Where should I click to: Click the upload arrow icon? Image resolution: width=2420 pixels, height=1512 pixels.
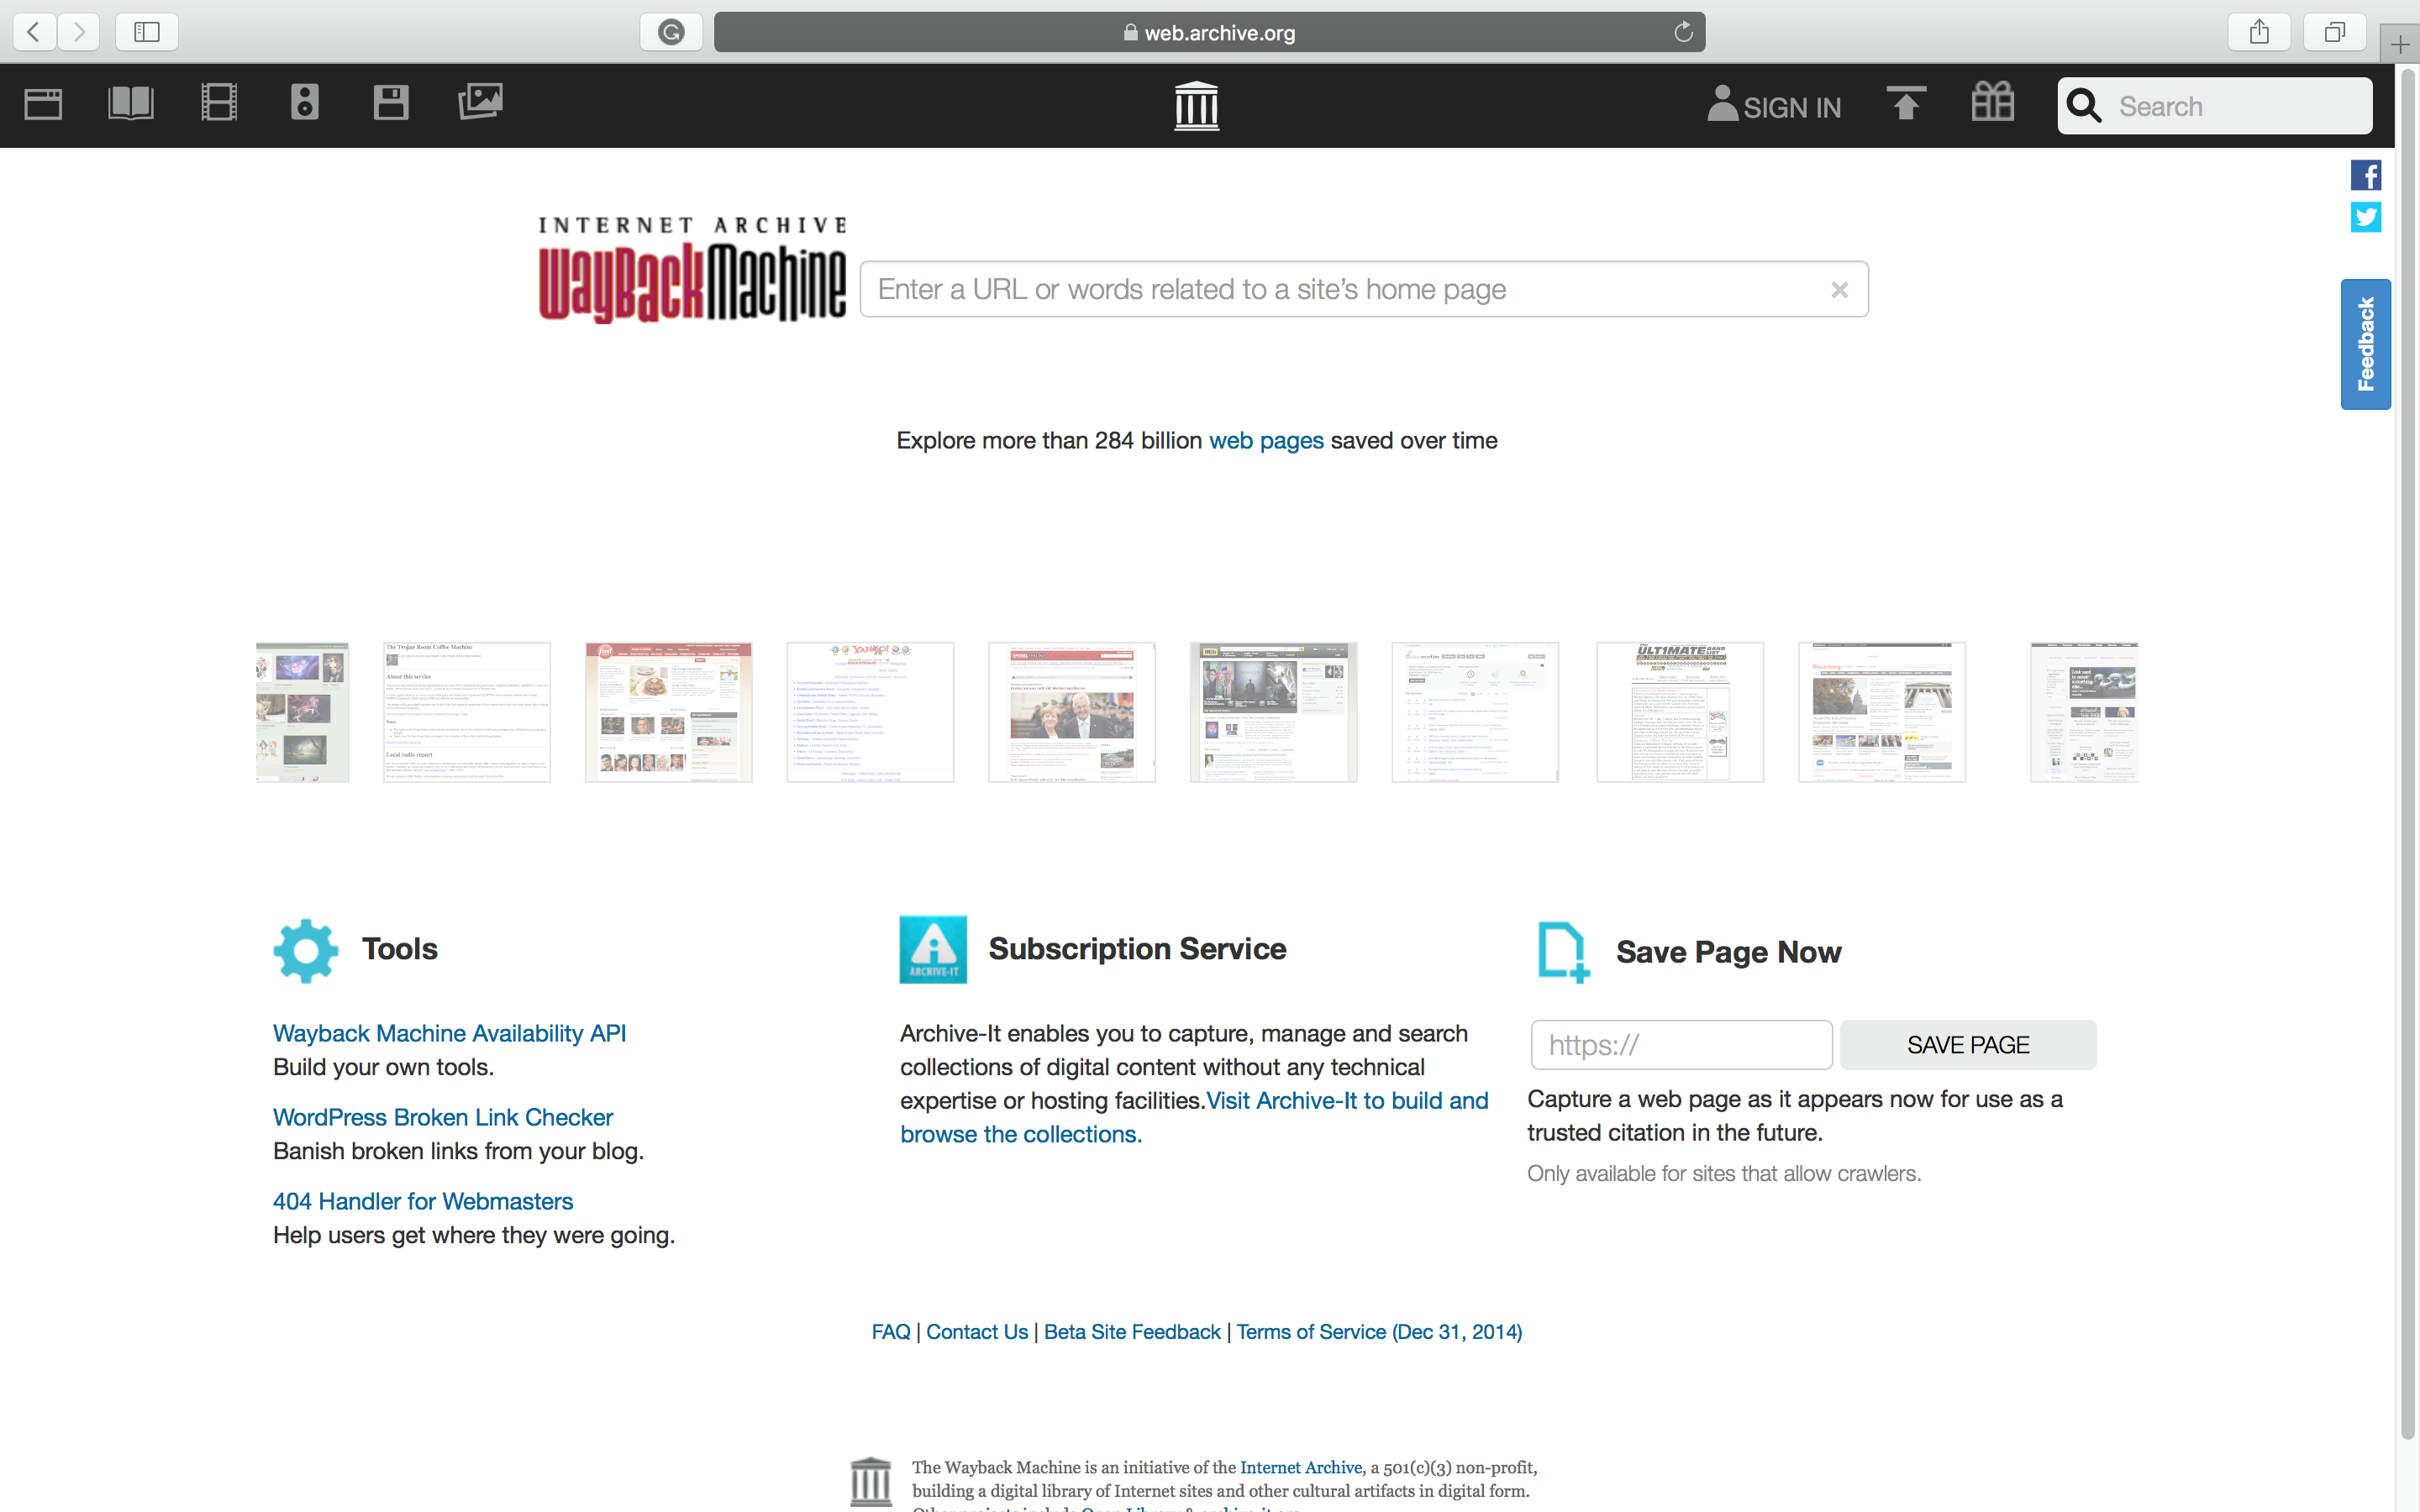click(1905, 103)
